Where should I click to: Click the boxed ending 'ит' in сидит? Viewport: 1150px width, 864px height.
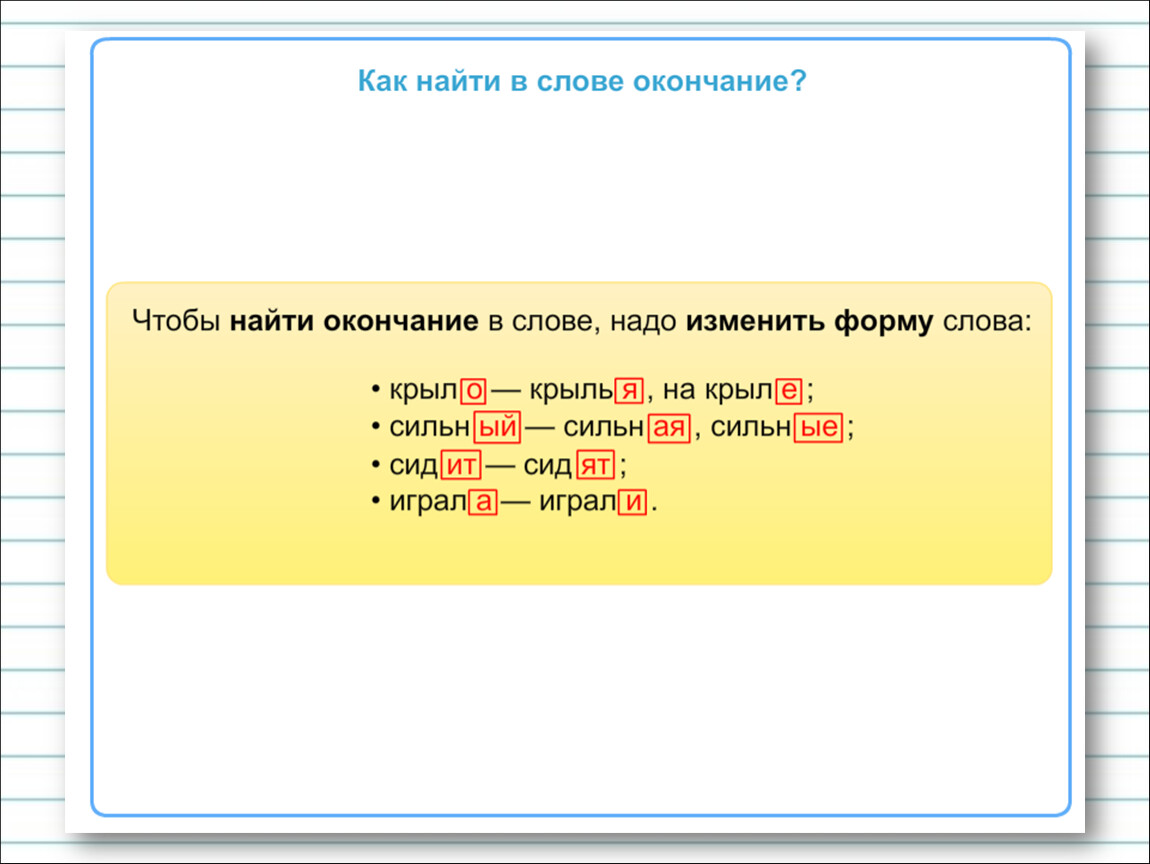pyautogui.click(x=461, y=465)
